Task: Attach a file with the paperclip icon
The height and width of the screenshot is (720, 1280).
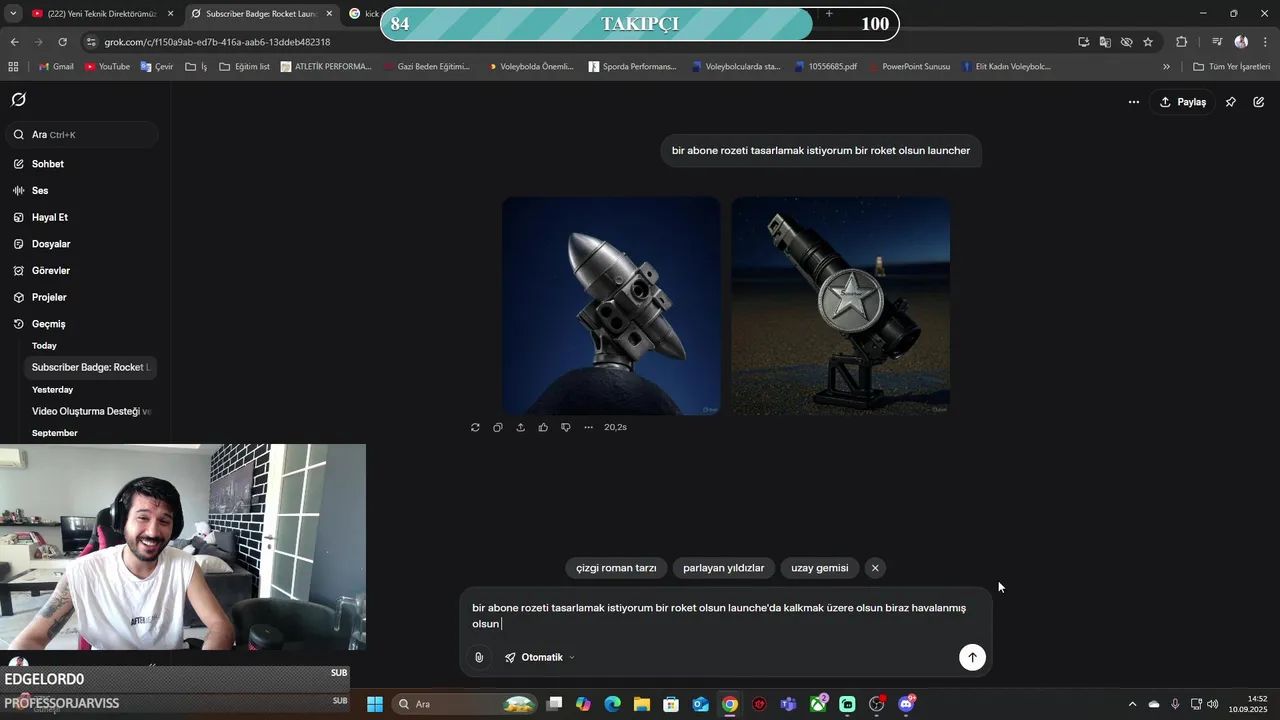Action: click(x=479, y=657)
